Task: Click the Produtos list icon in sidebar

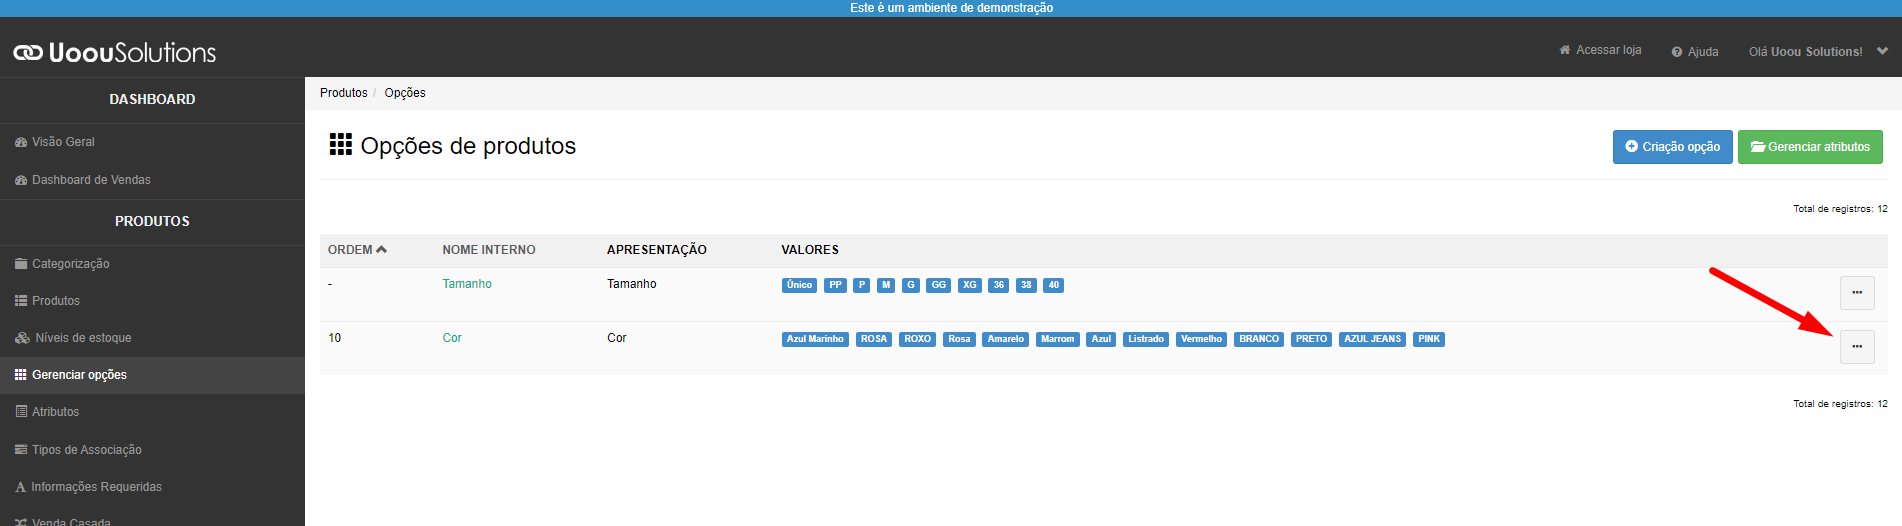Action: (21, 301)
